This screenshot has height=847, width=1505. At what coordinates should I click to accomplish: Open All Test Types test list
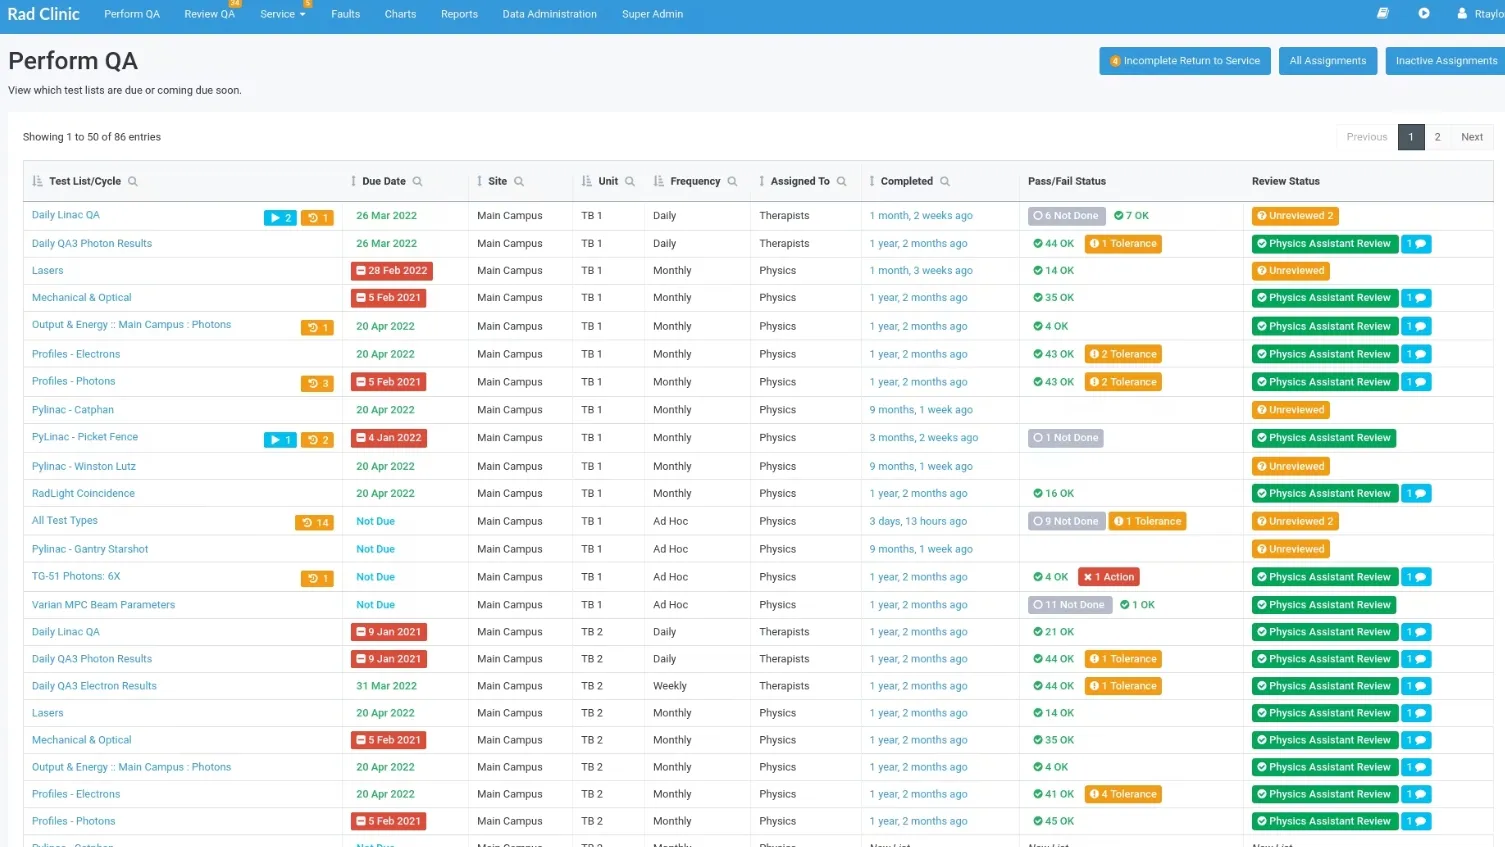click(x=65, y=520)
